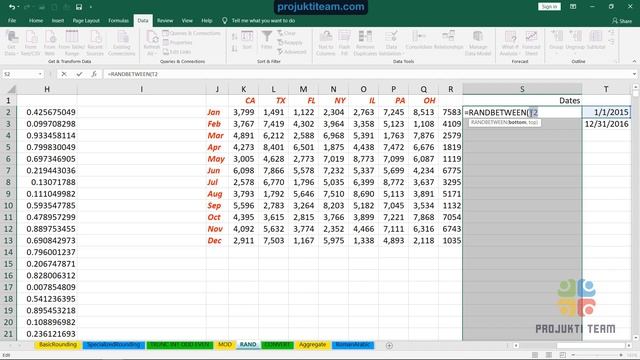Switch to the Review tab
640x360 pixels.
click(x=165, y=20)
